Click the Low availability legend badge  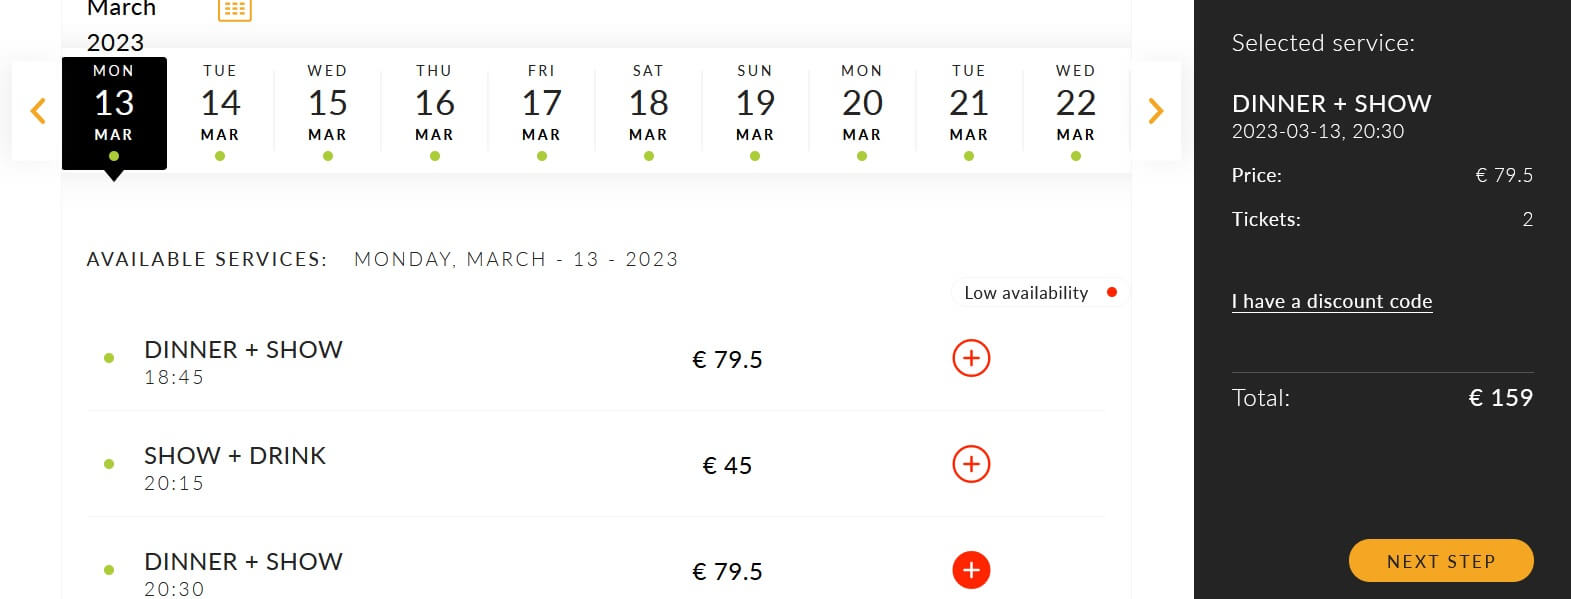coord(1039,293)
